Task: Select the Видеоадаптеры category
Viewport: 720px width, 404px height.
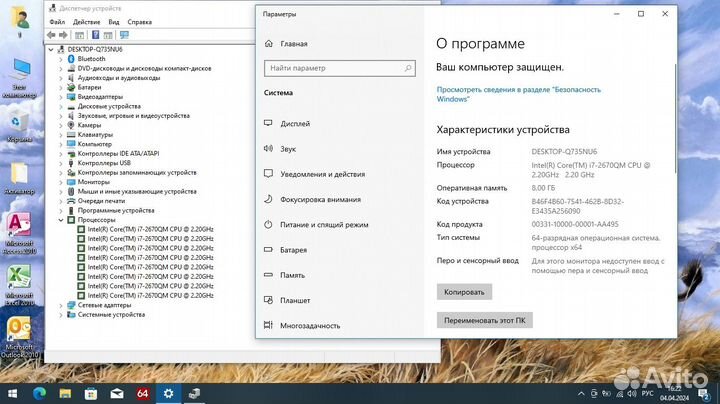Action: (x=100, y=97)
